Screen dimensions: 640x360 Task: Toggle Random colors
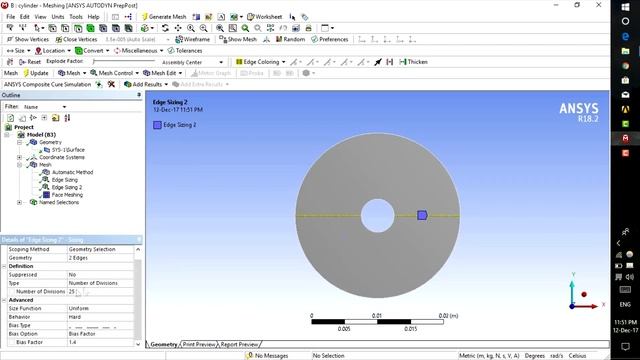pos(290,39)
